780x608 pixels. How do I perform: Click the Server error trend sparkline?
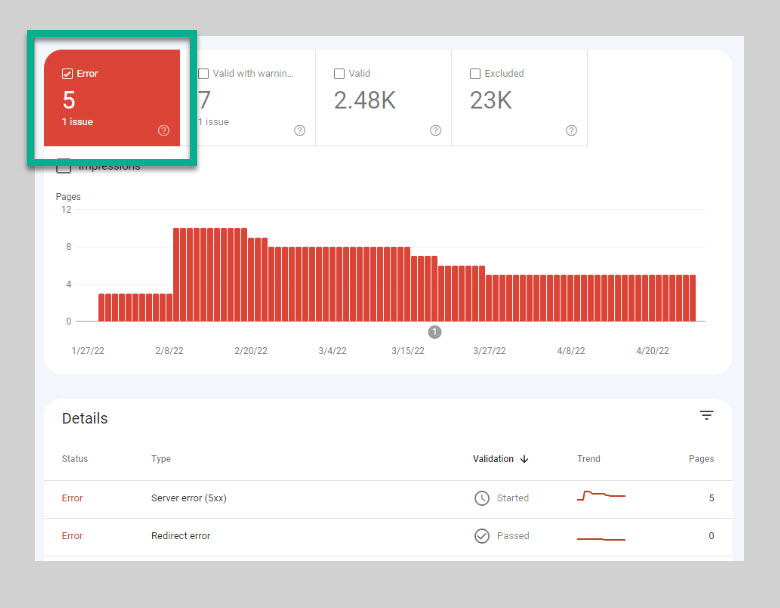[600, 496]
